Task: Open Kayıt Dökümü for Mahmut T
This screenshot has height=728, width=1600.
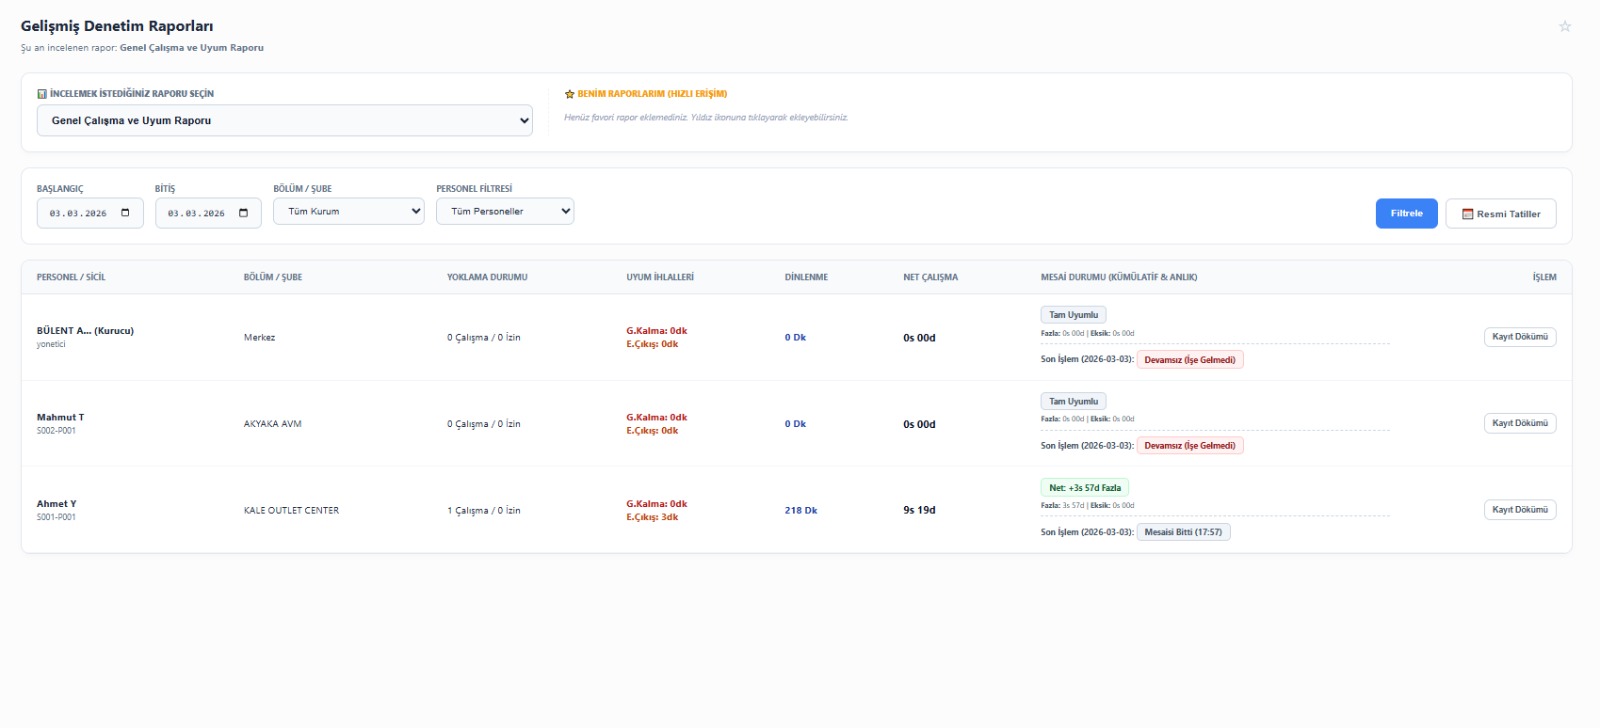Action: [1520, 423]
